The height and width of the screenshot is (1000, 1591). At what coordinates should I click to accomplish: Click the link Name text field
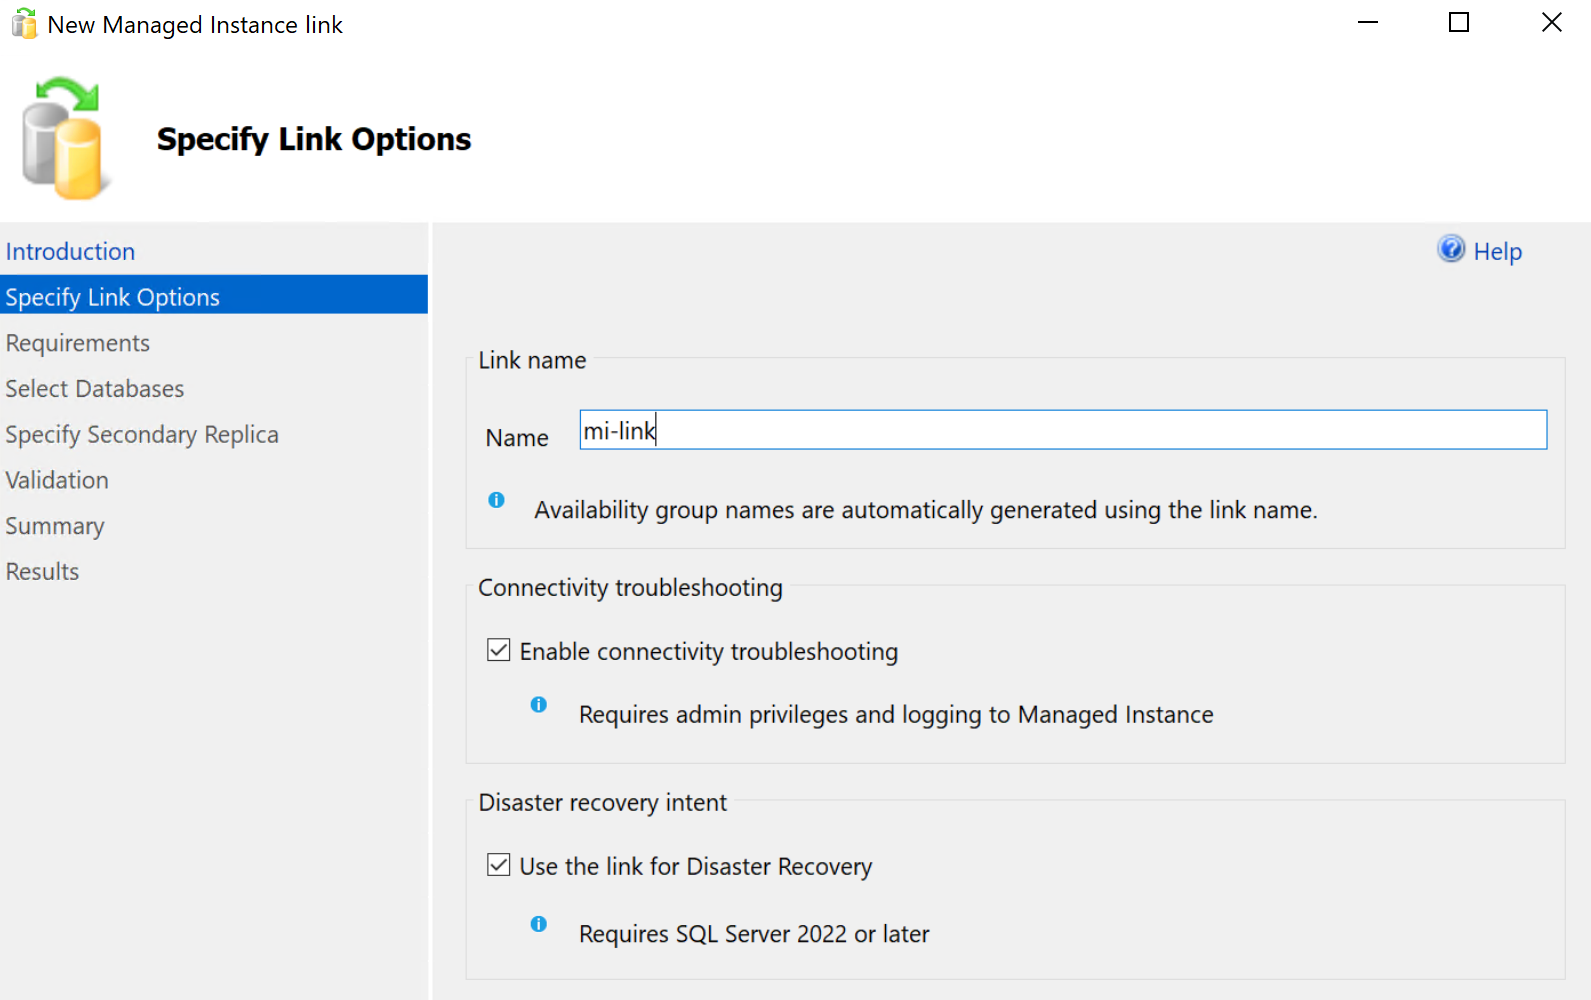pos(1063,430)
